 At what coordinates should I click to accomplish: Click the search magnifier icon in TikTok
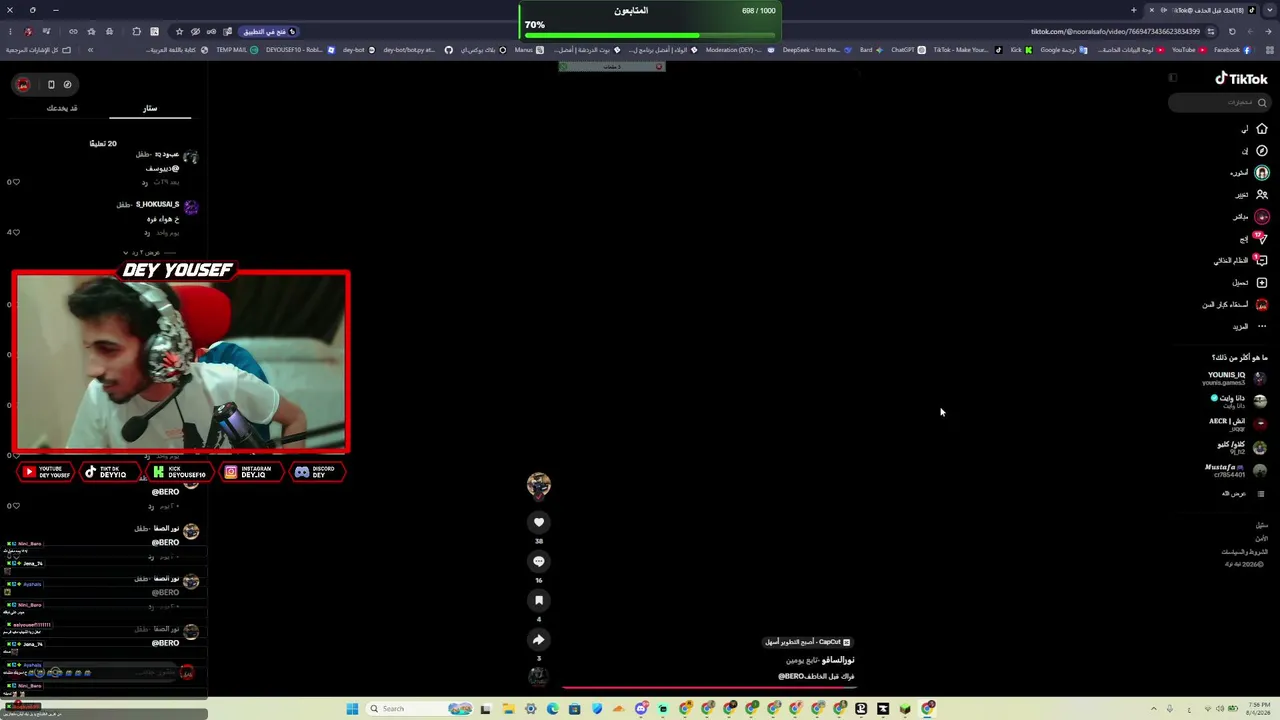(1262, 102)
